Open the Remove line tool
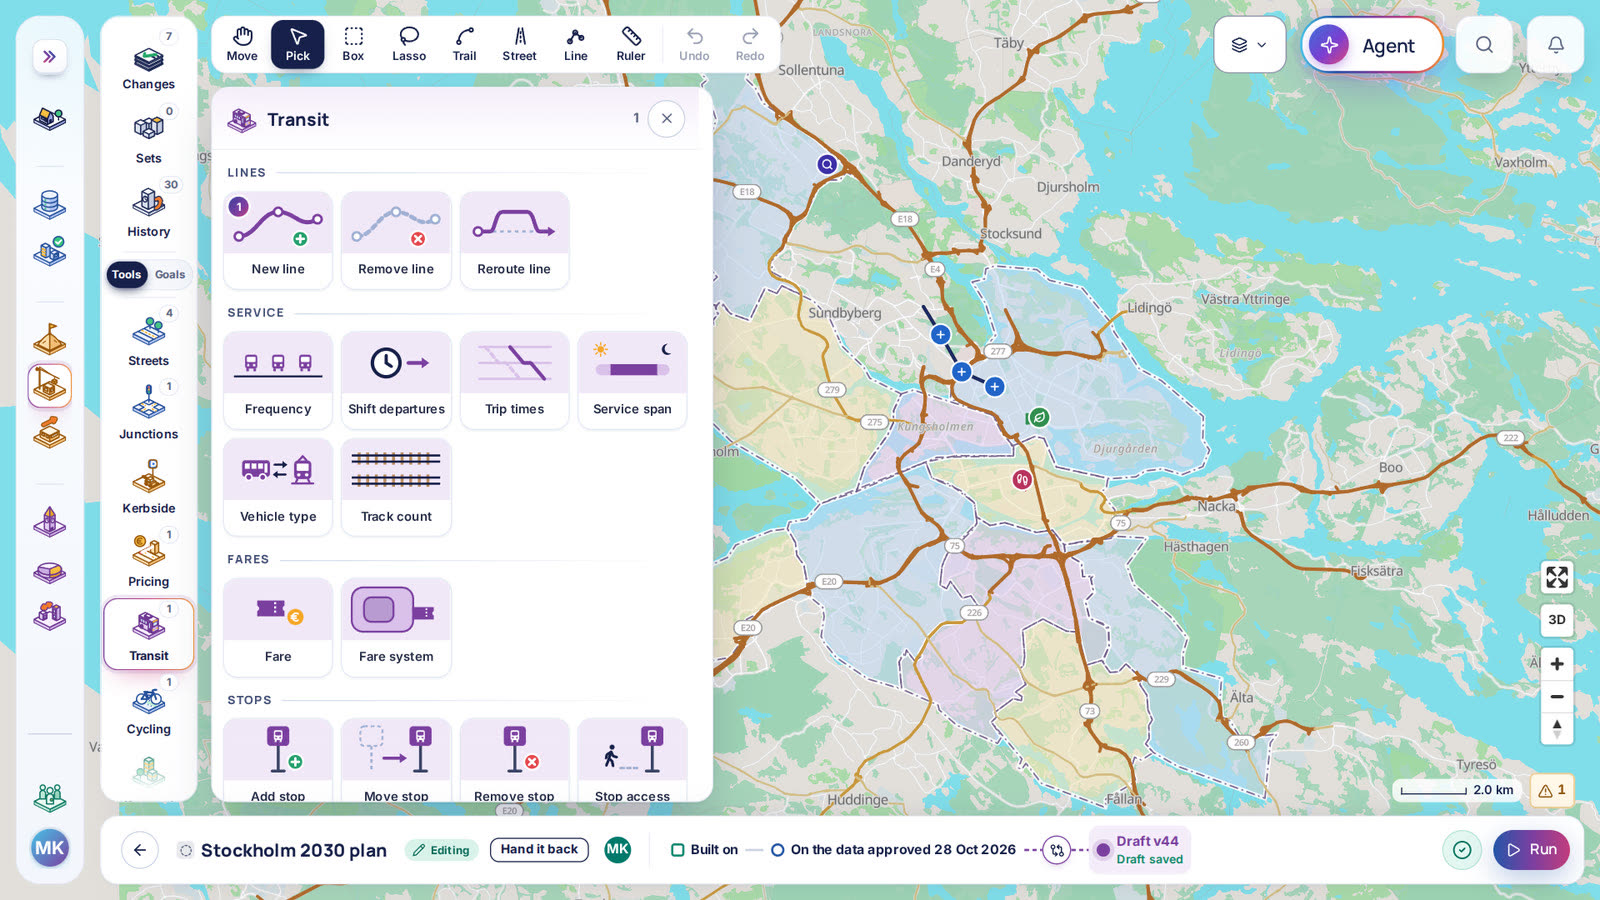Screen dimensions: 1600x900 click(x=396, y=240)
